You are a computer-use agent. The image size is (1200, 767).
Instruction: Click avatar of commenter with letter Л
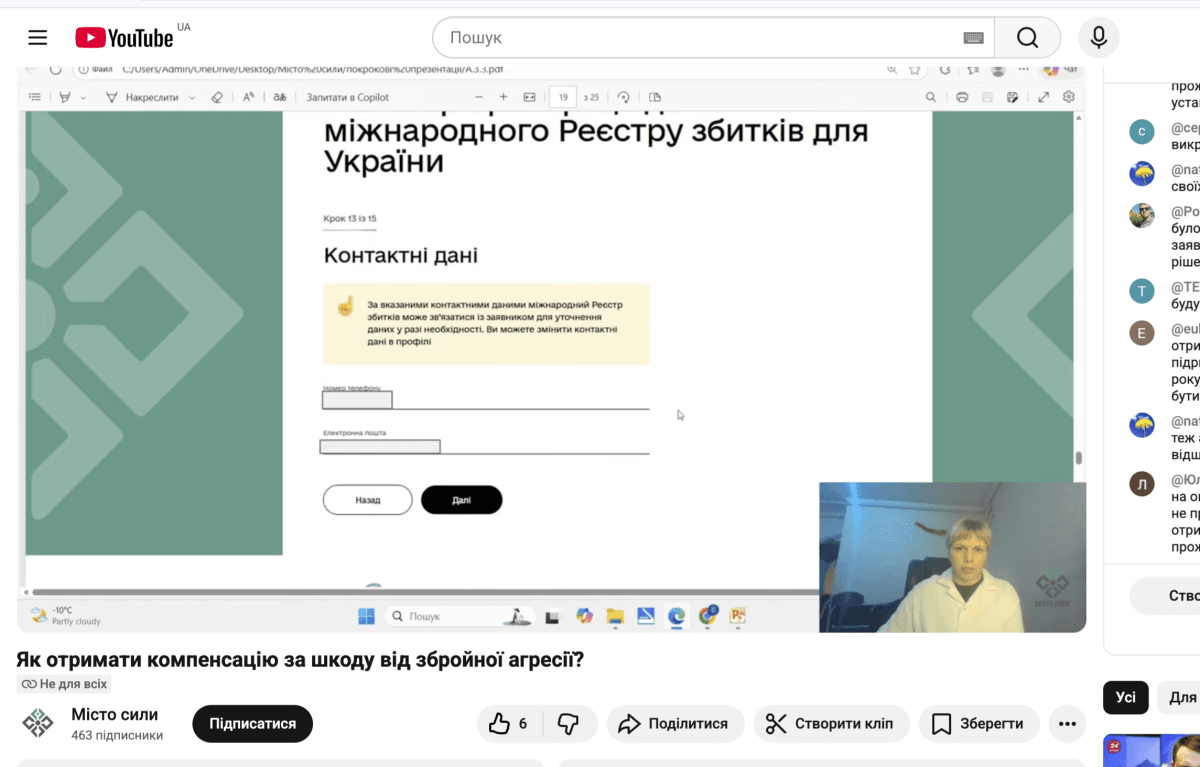(1141, 485)
